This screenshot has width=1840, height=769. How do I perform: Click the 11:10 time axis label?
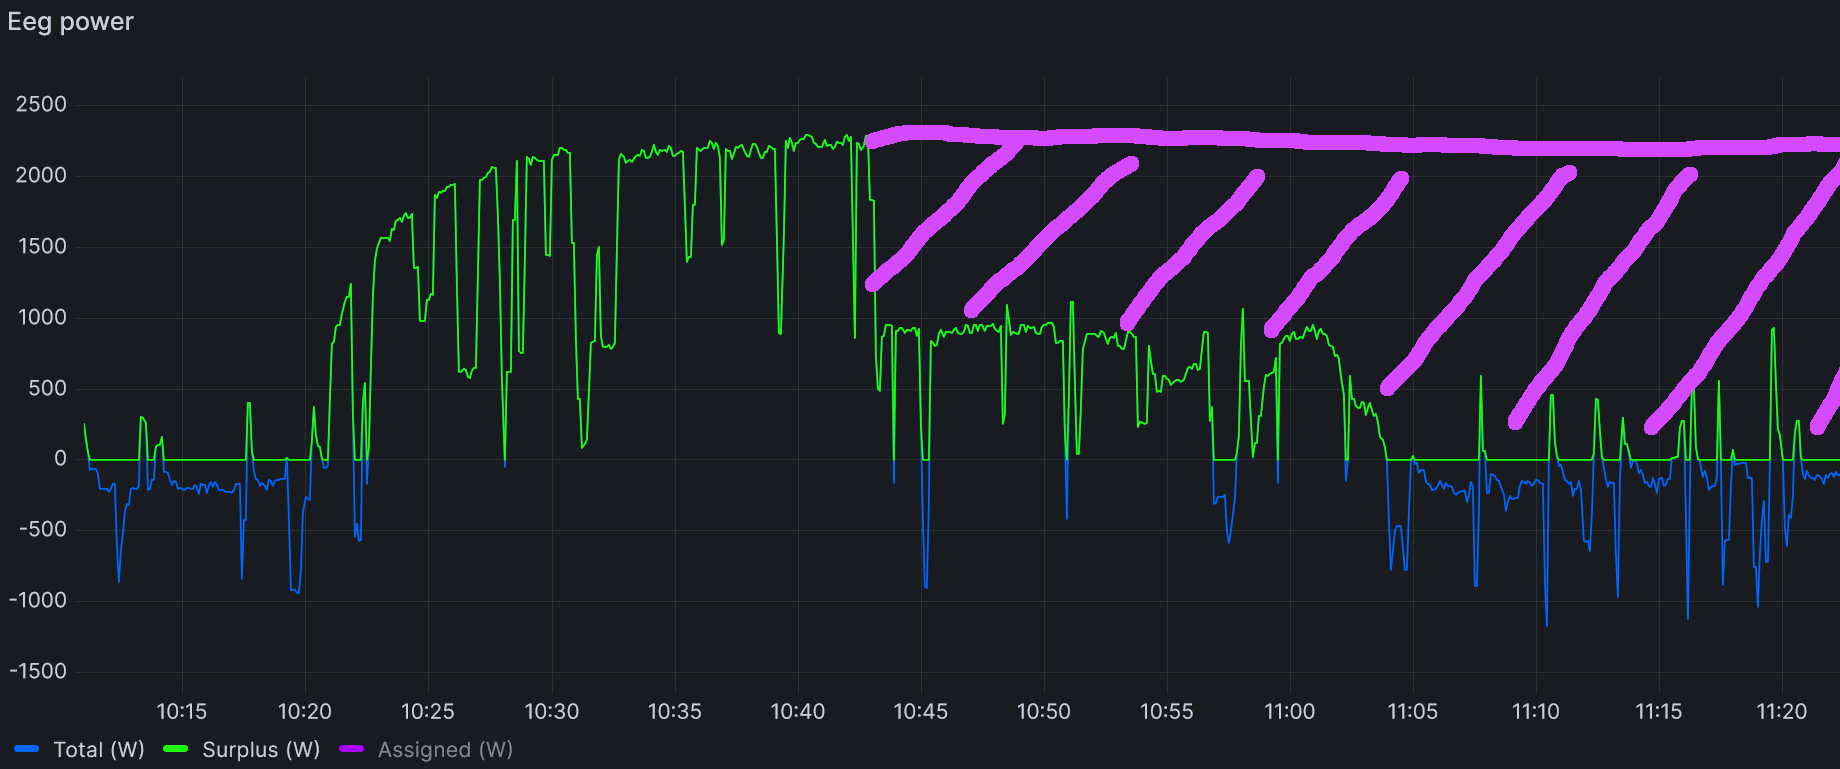coord(1535,711)
